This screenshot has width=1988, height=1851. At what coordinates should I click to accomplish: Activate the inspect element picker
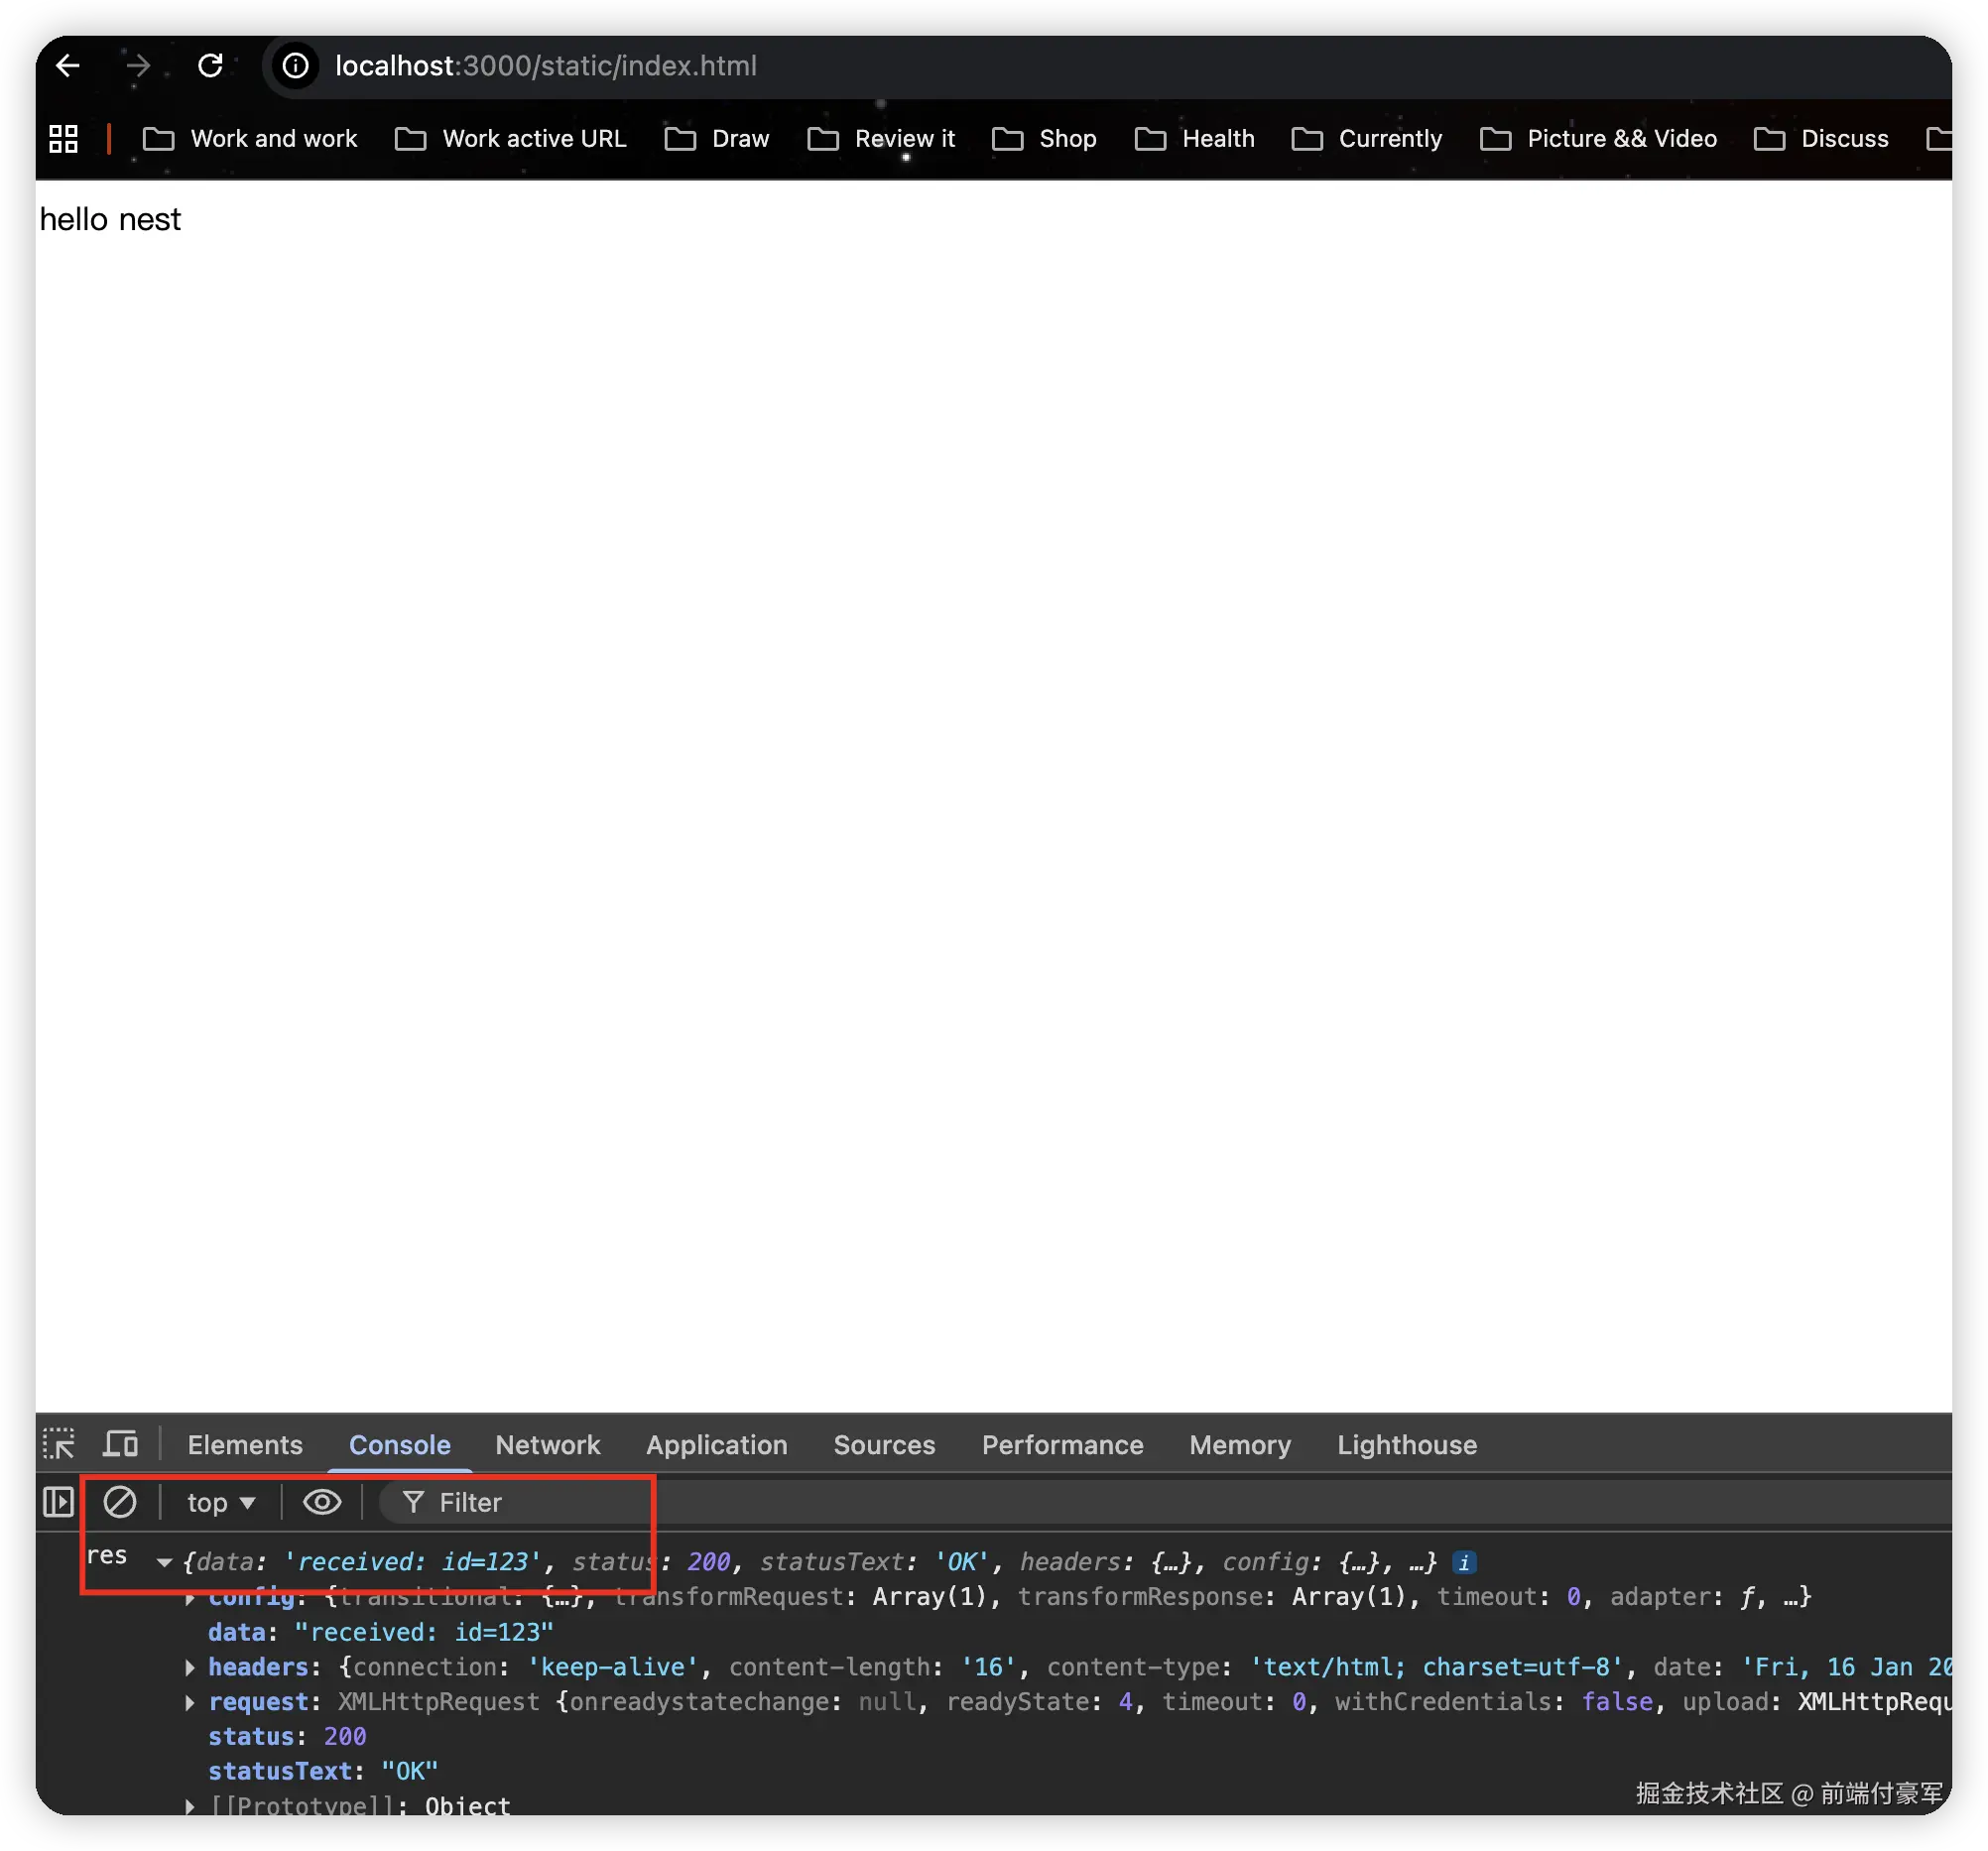[59, 1444]
